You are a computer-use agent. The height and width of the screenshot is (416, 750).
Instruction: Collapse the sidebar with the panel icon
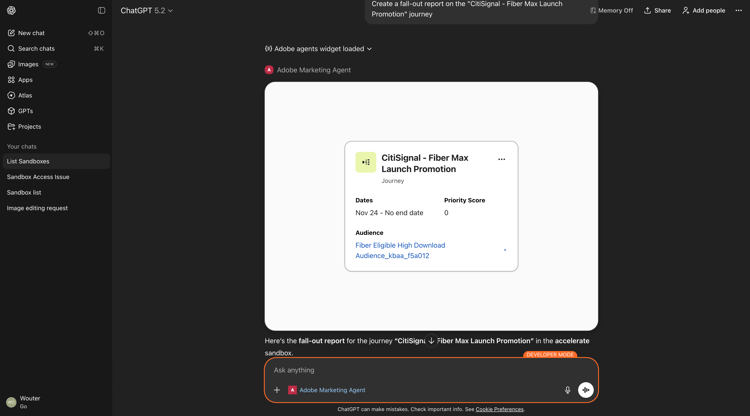click(x=101, y=11)
